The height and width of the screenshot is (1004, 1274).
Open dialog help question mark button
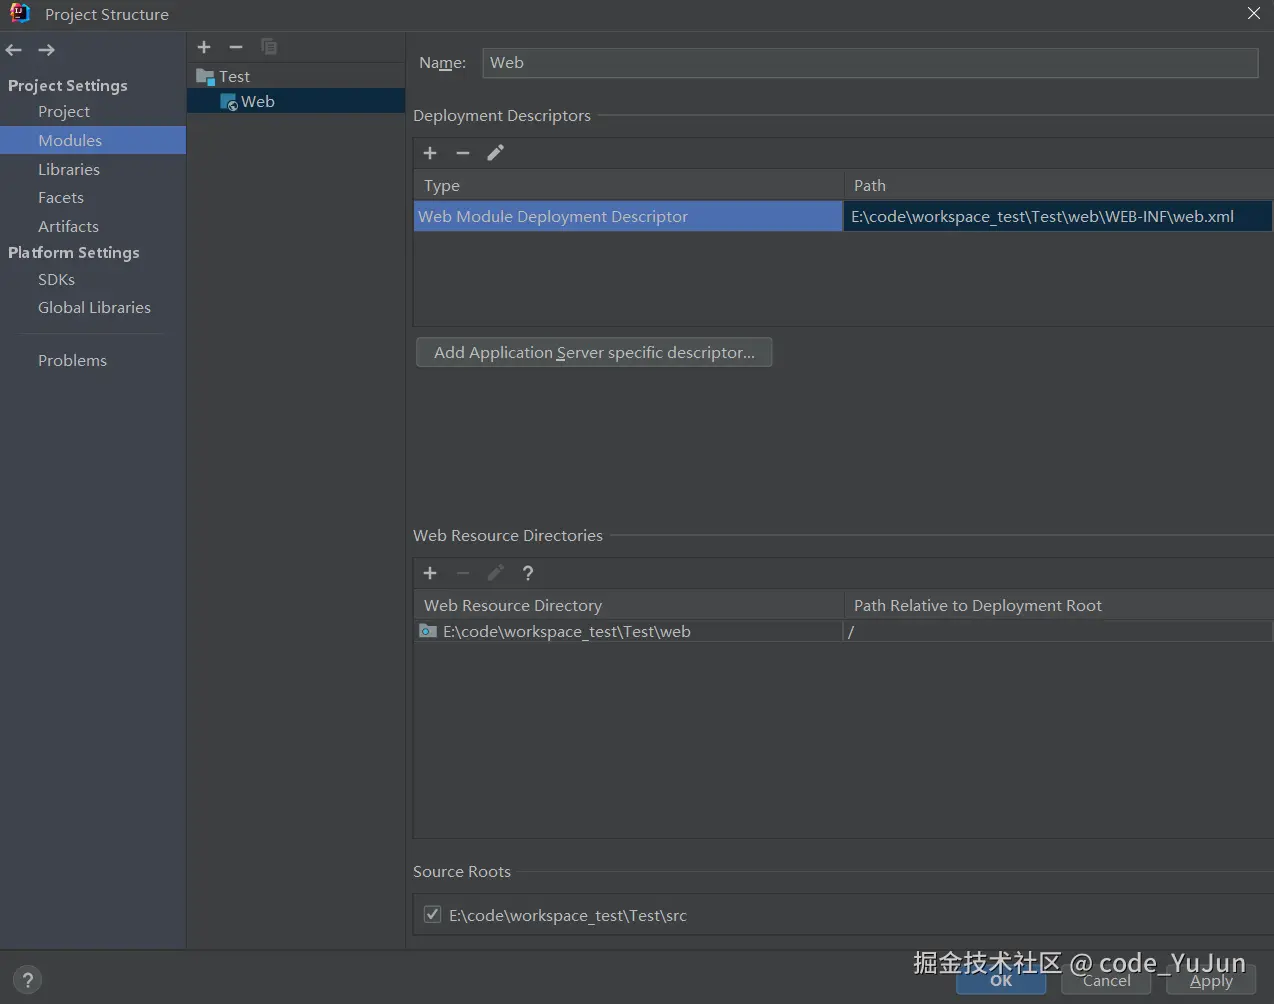click(28, 980)
